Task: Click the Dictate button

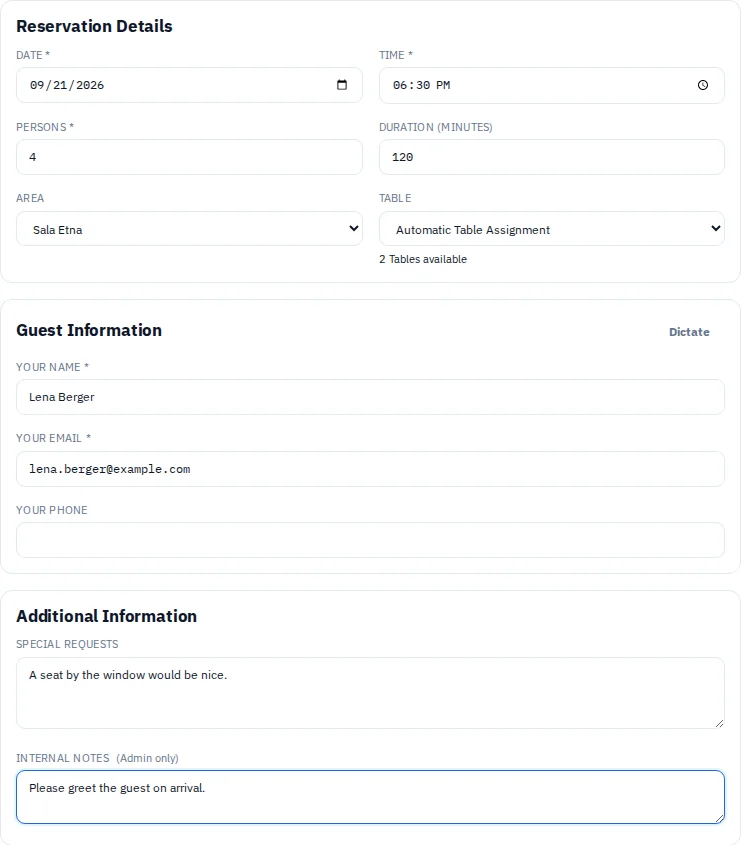Action: [689, 332]
